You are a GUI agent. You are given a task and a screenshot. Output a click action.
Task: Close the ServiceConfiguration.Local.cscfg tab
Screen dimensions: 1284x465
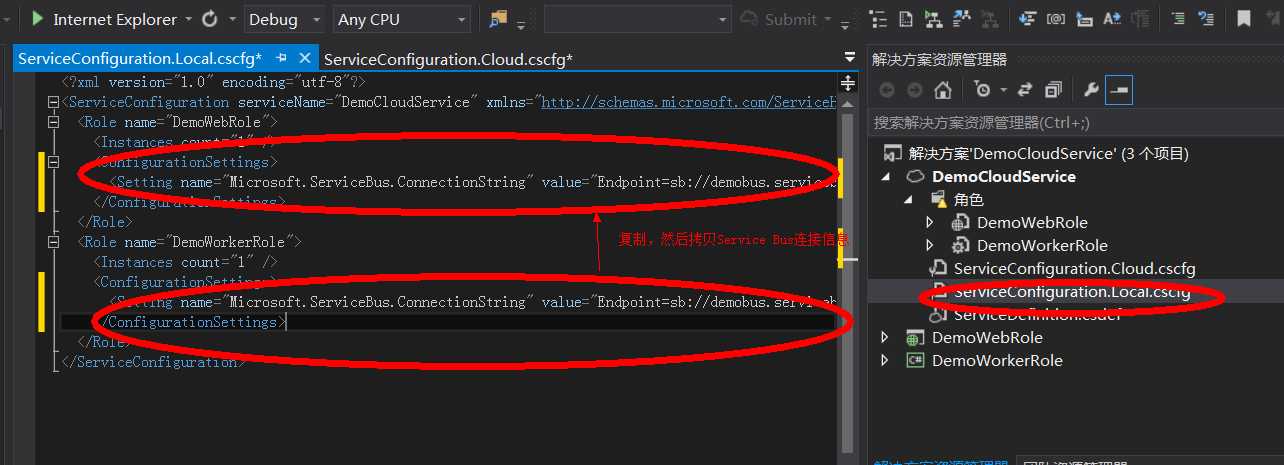point(305,59)
